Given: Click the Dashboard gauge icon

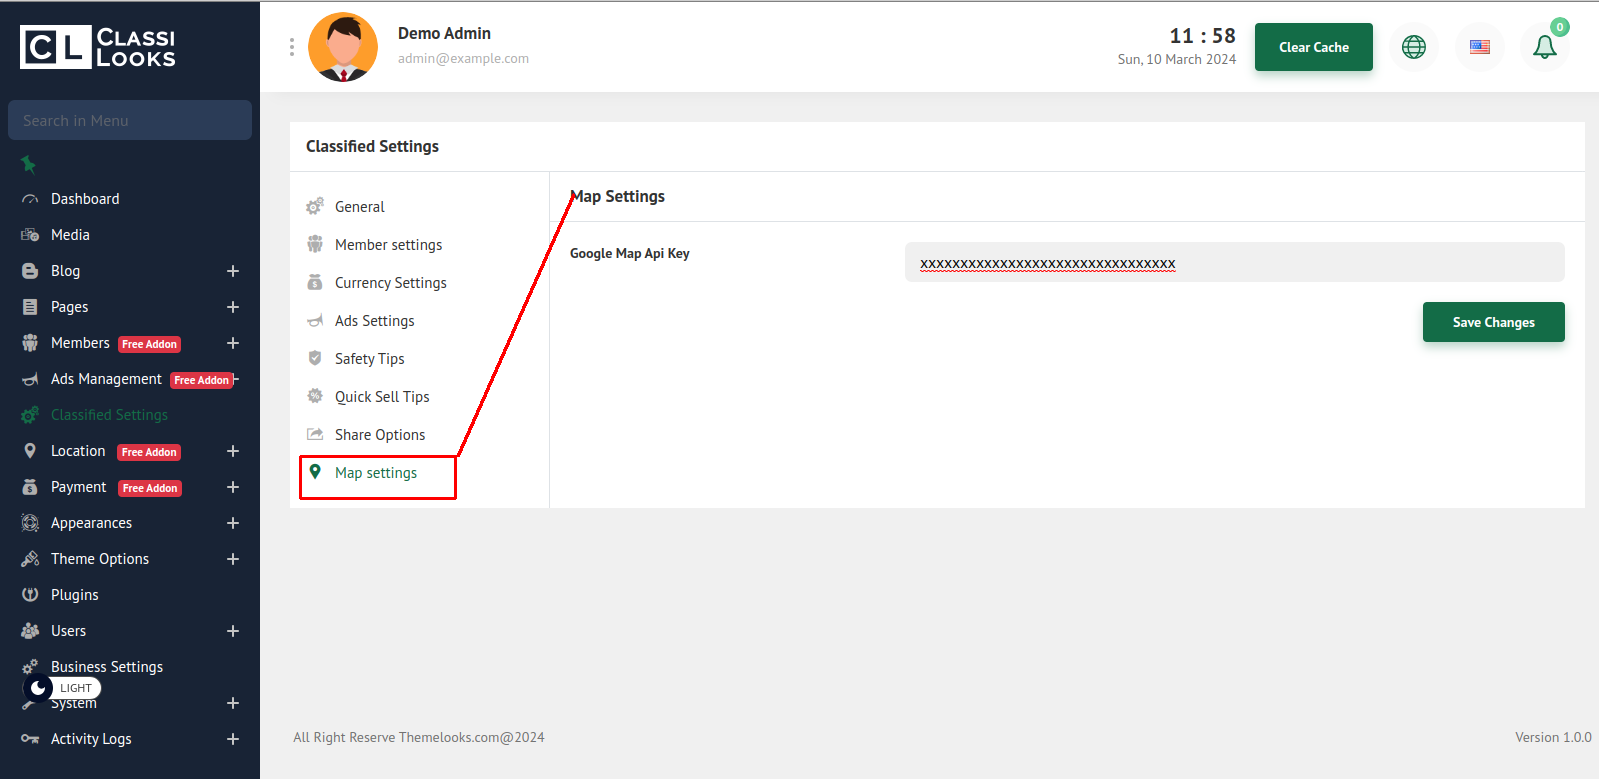Looking at the screenshot, I should (x=30, y=199).
